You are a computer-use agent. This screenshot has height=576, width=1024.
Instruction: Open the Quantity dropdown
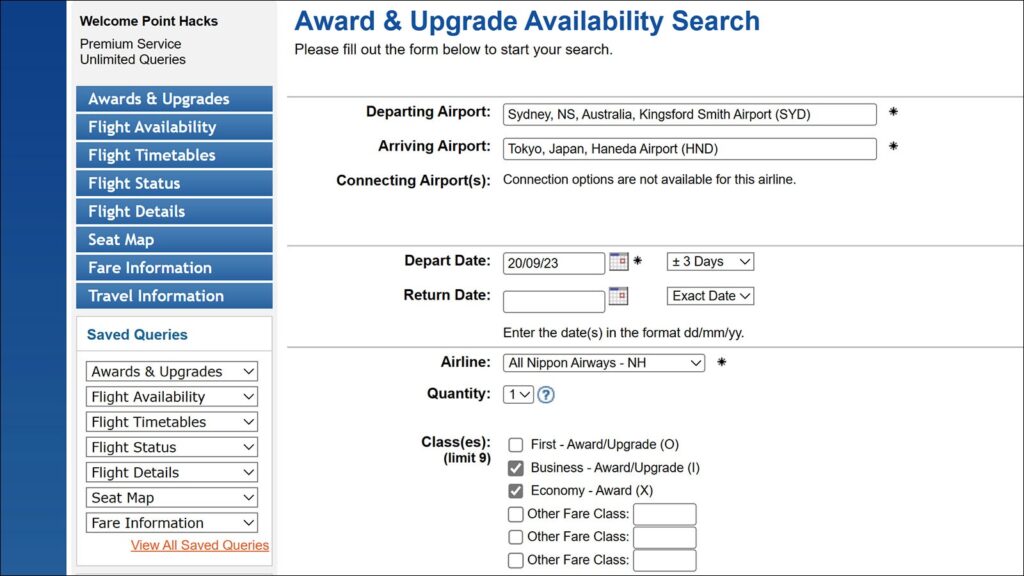tap(517, 394)
